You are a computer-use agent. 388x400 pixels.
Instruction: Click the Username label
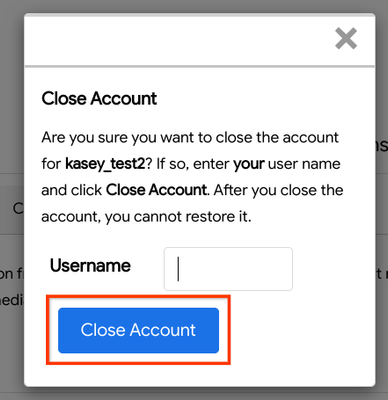coord(90,266)
